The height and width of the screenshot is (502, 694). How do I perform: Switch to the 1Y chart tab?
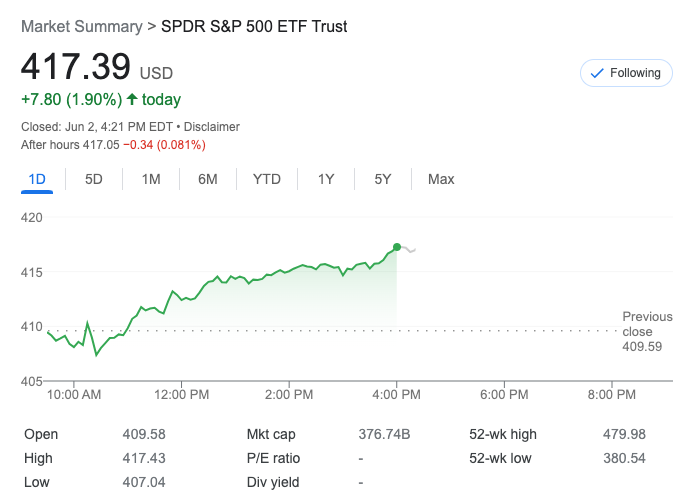point(326,179)
